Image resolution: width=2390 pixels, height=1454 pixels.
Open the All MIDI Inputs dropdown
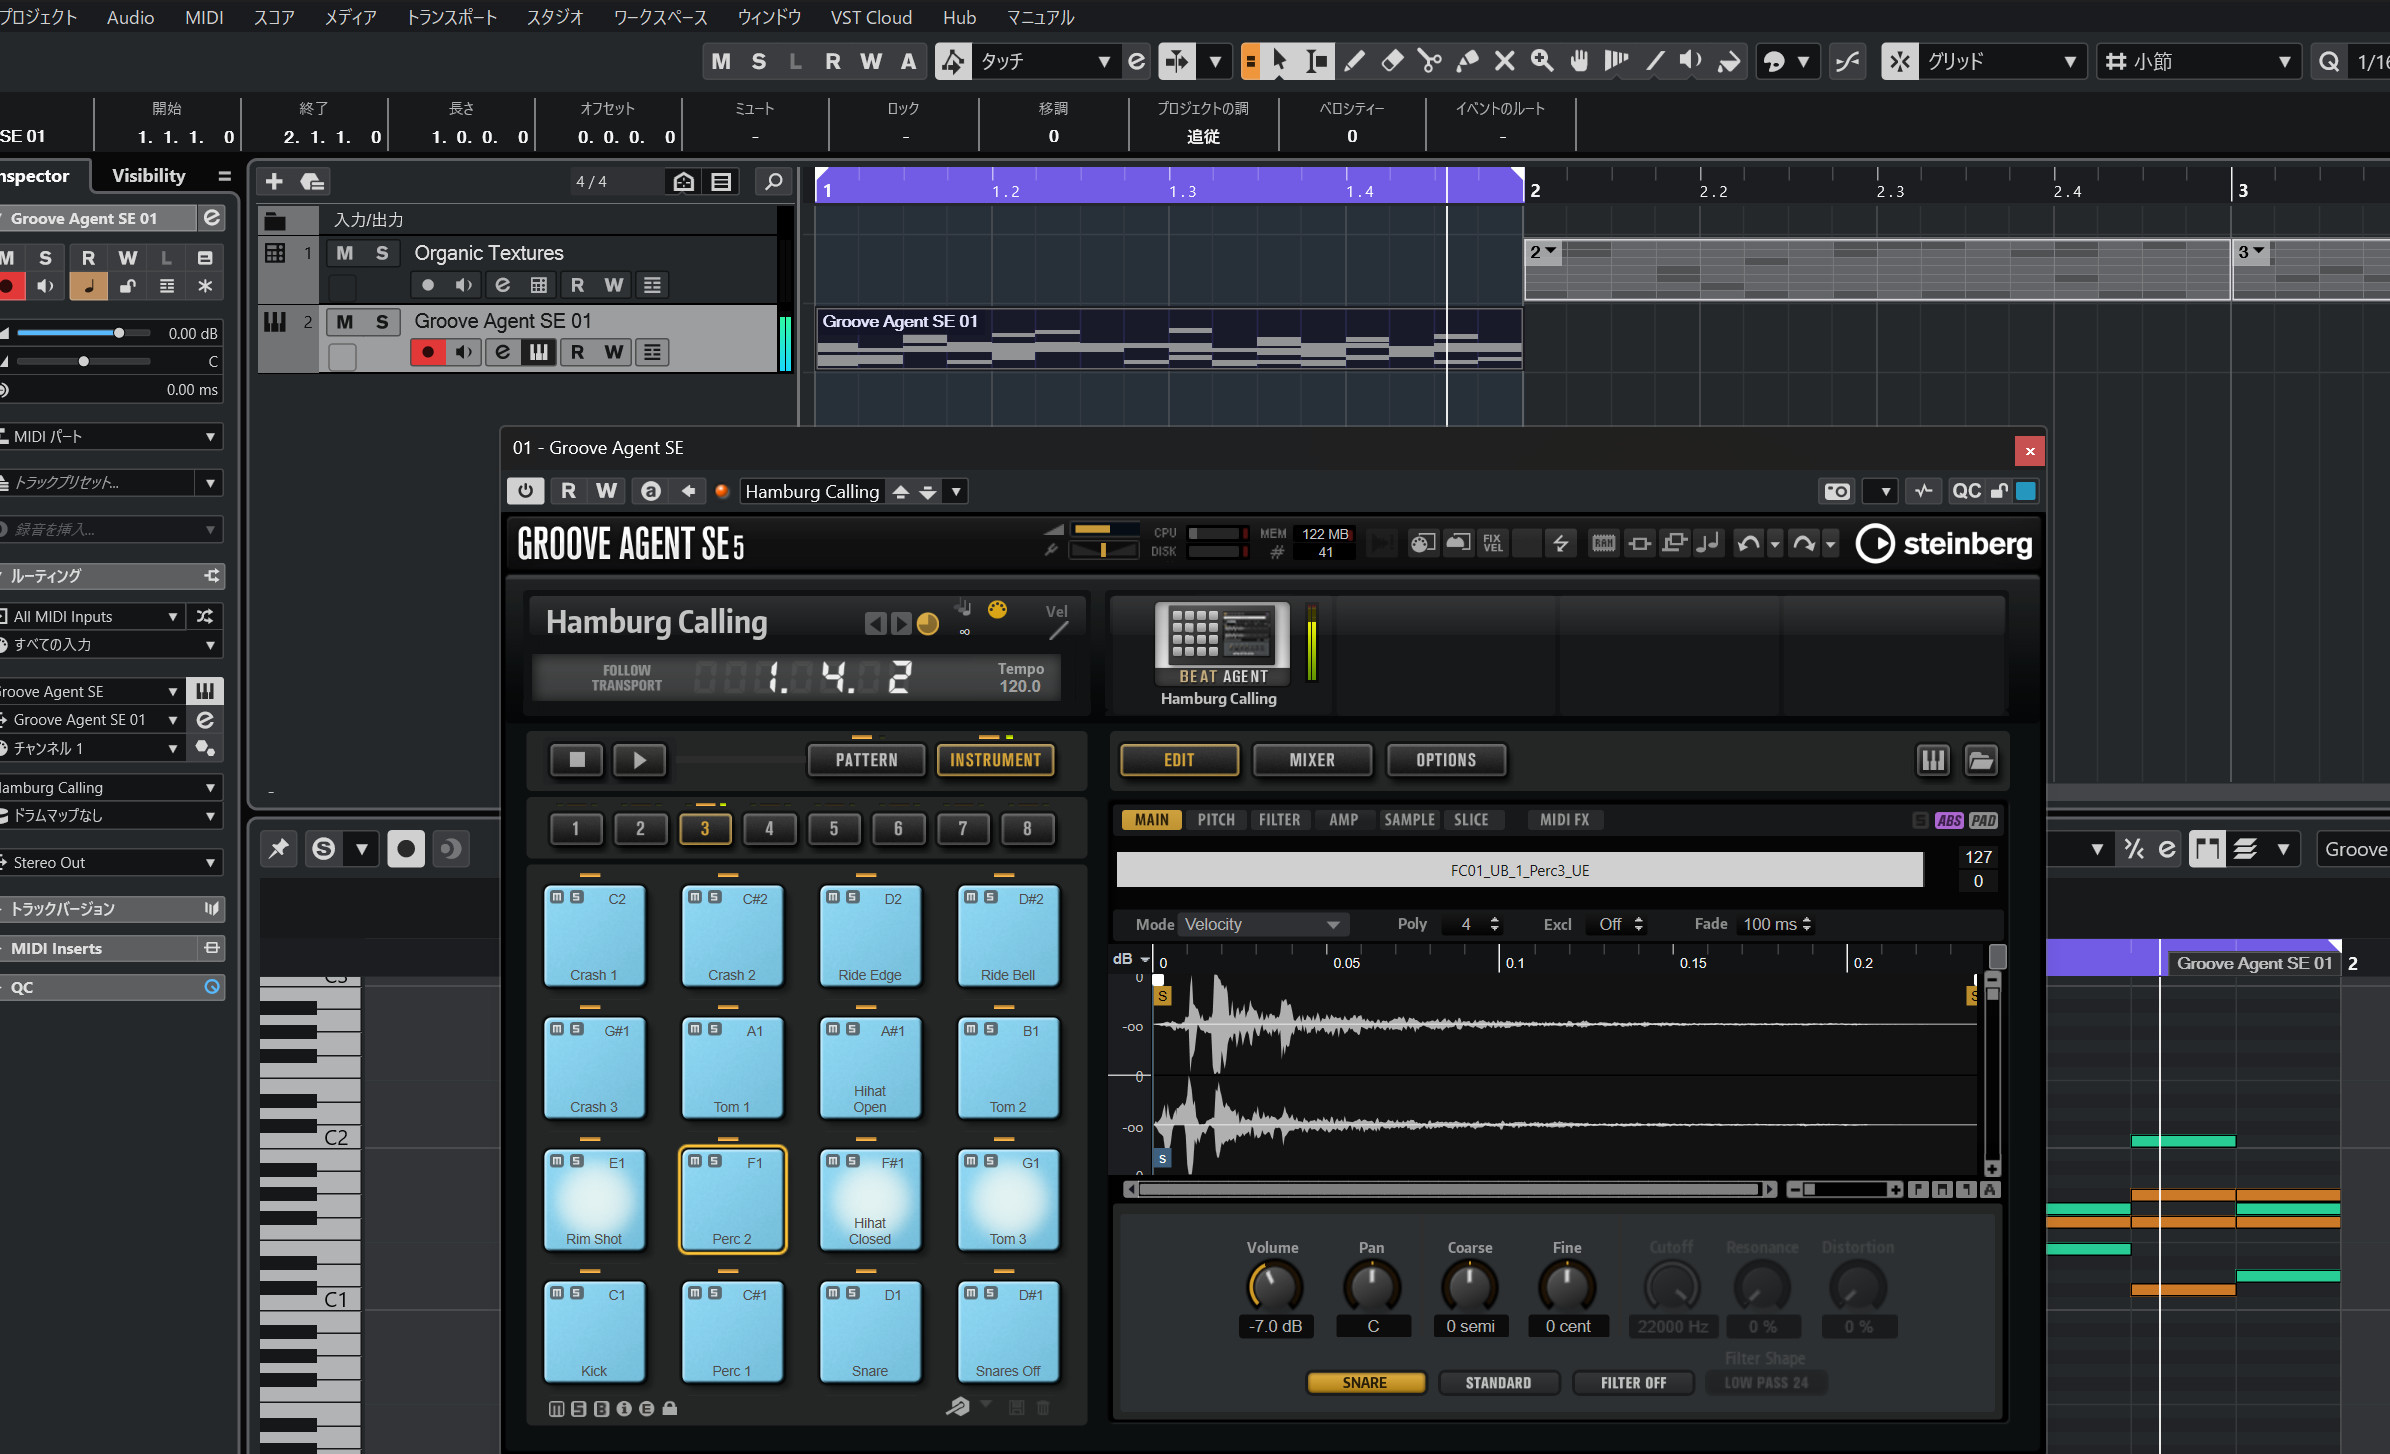92,617
